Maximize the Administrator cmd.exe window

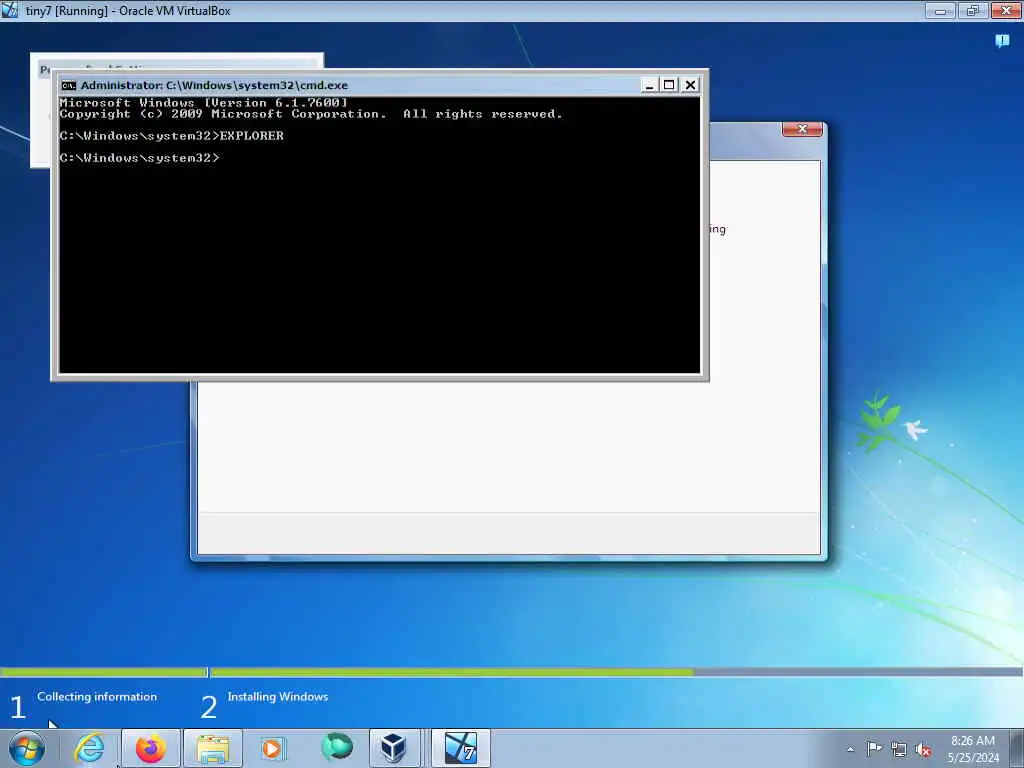point(669,85)
